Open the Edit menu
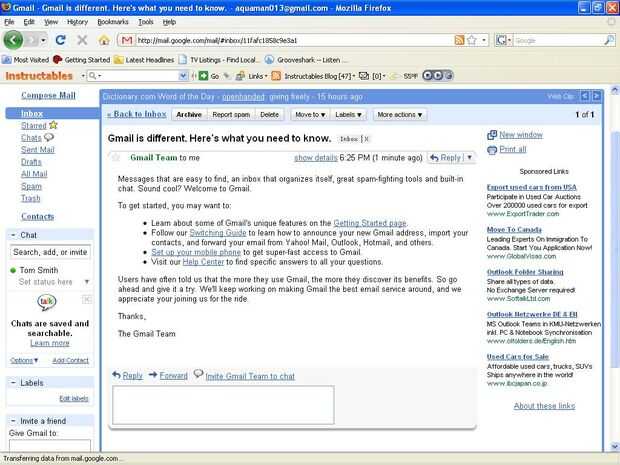Image resolution: width=620 pixels, height=465 pixels. coord(29,22)
